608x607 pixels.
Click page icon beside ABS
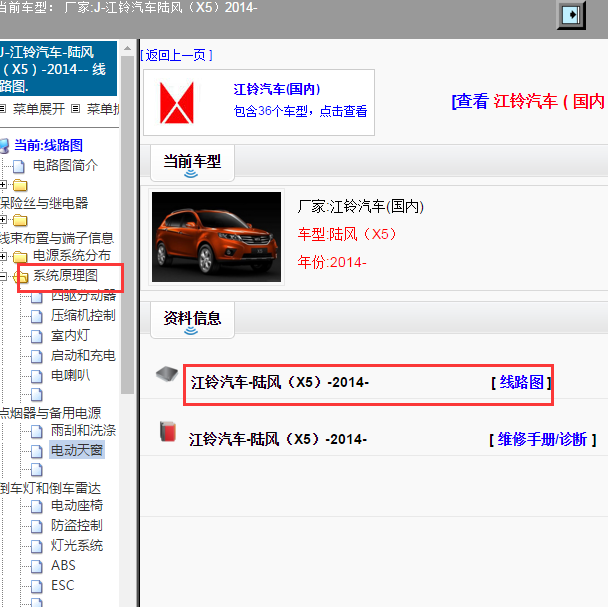click(x=36, y=566)
